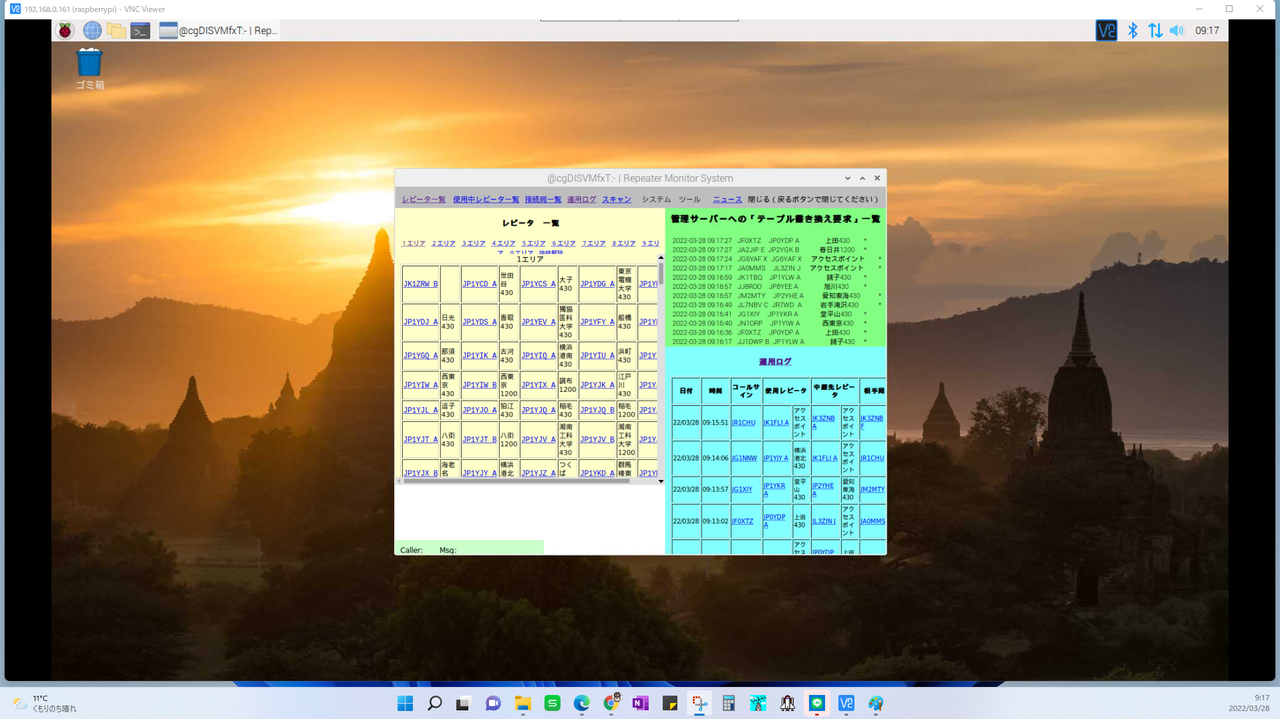Image resolution: width=1280 pixels, height=719 pixels.
Task: Jump to 3エリア area link
Action: pos(474,243)
